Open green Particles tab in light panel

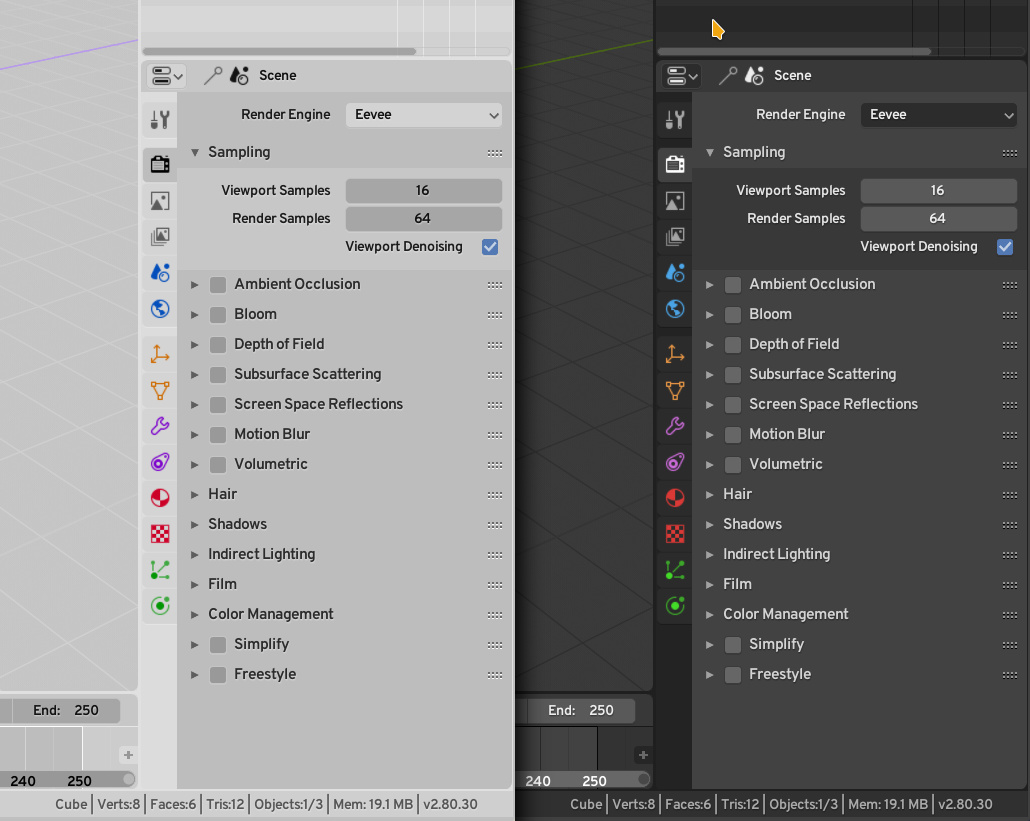[x=160, y=569]
